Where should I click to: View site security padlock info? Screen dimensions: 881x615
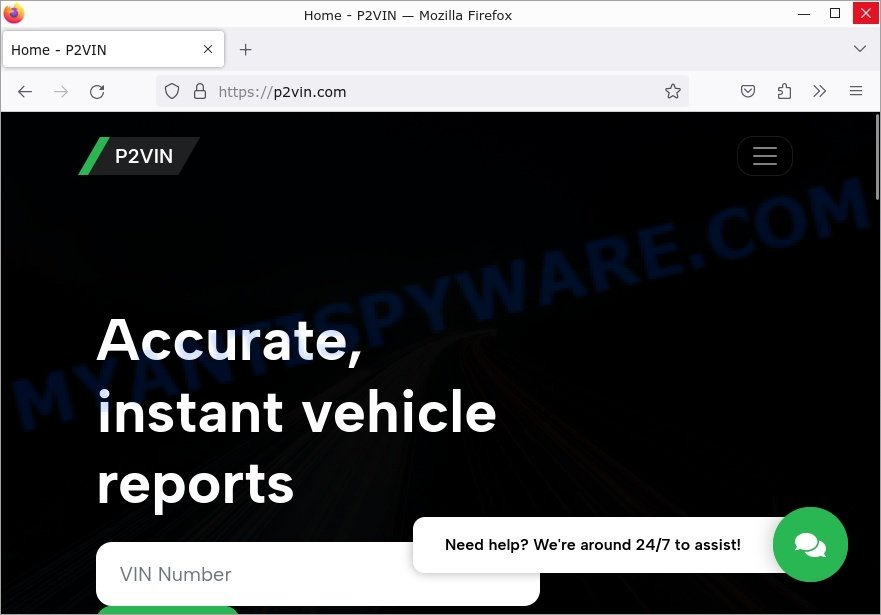199,91
